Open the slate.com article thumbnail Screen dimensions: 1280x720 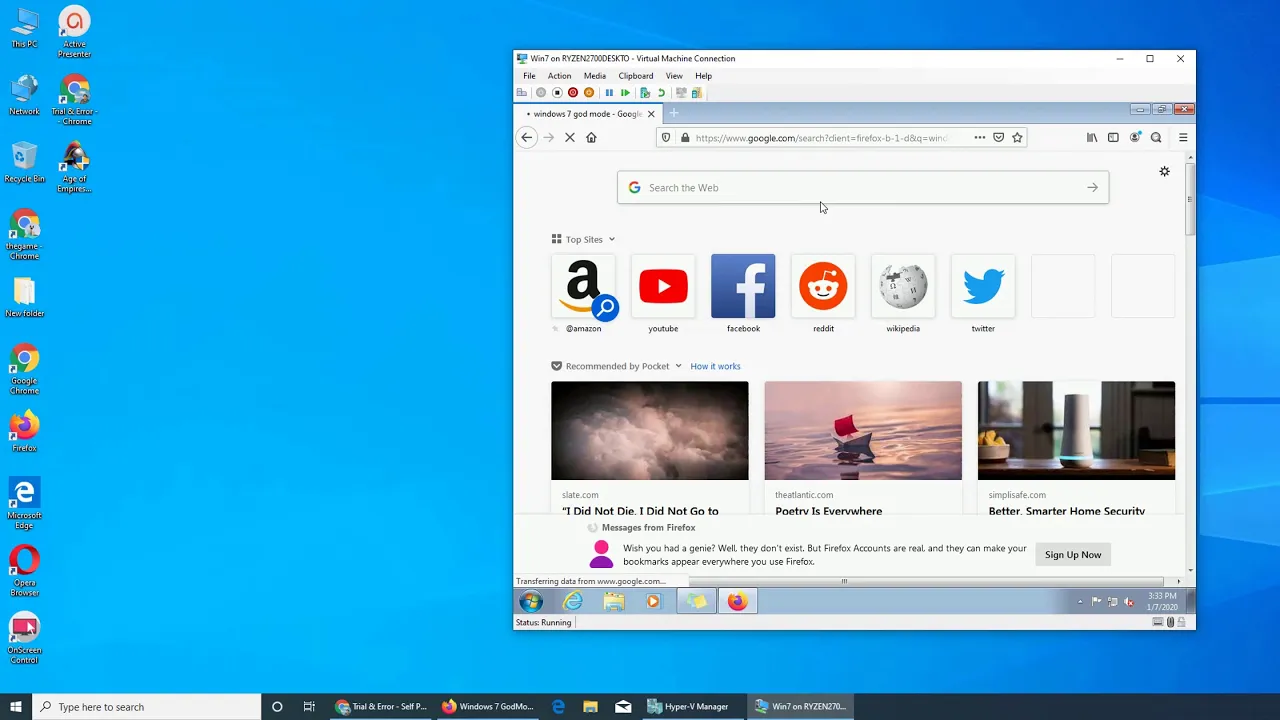(x=649, y=430)
